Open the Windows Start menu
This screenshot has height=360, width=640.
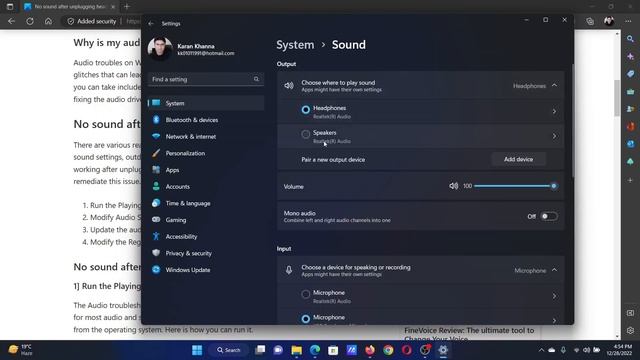tap(197, 350)
